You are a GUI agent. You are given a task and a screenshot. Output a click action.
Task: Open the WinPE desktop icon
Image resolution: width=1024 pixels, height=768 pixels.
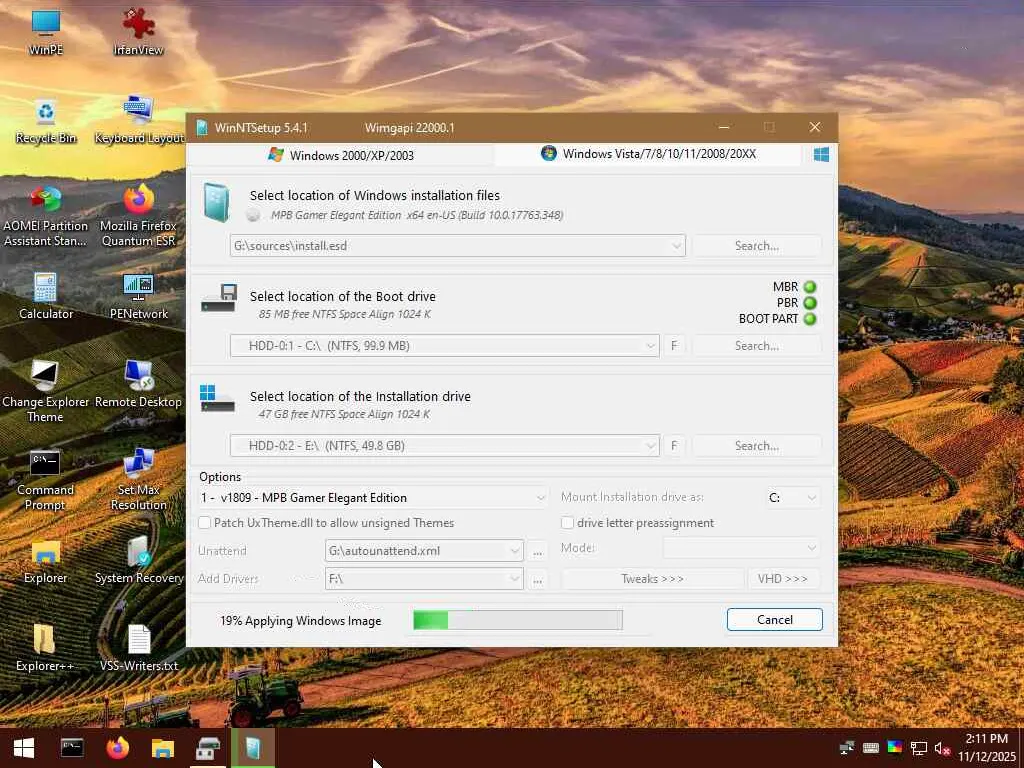tap(46, 31)
